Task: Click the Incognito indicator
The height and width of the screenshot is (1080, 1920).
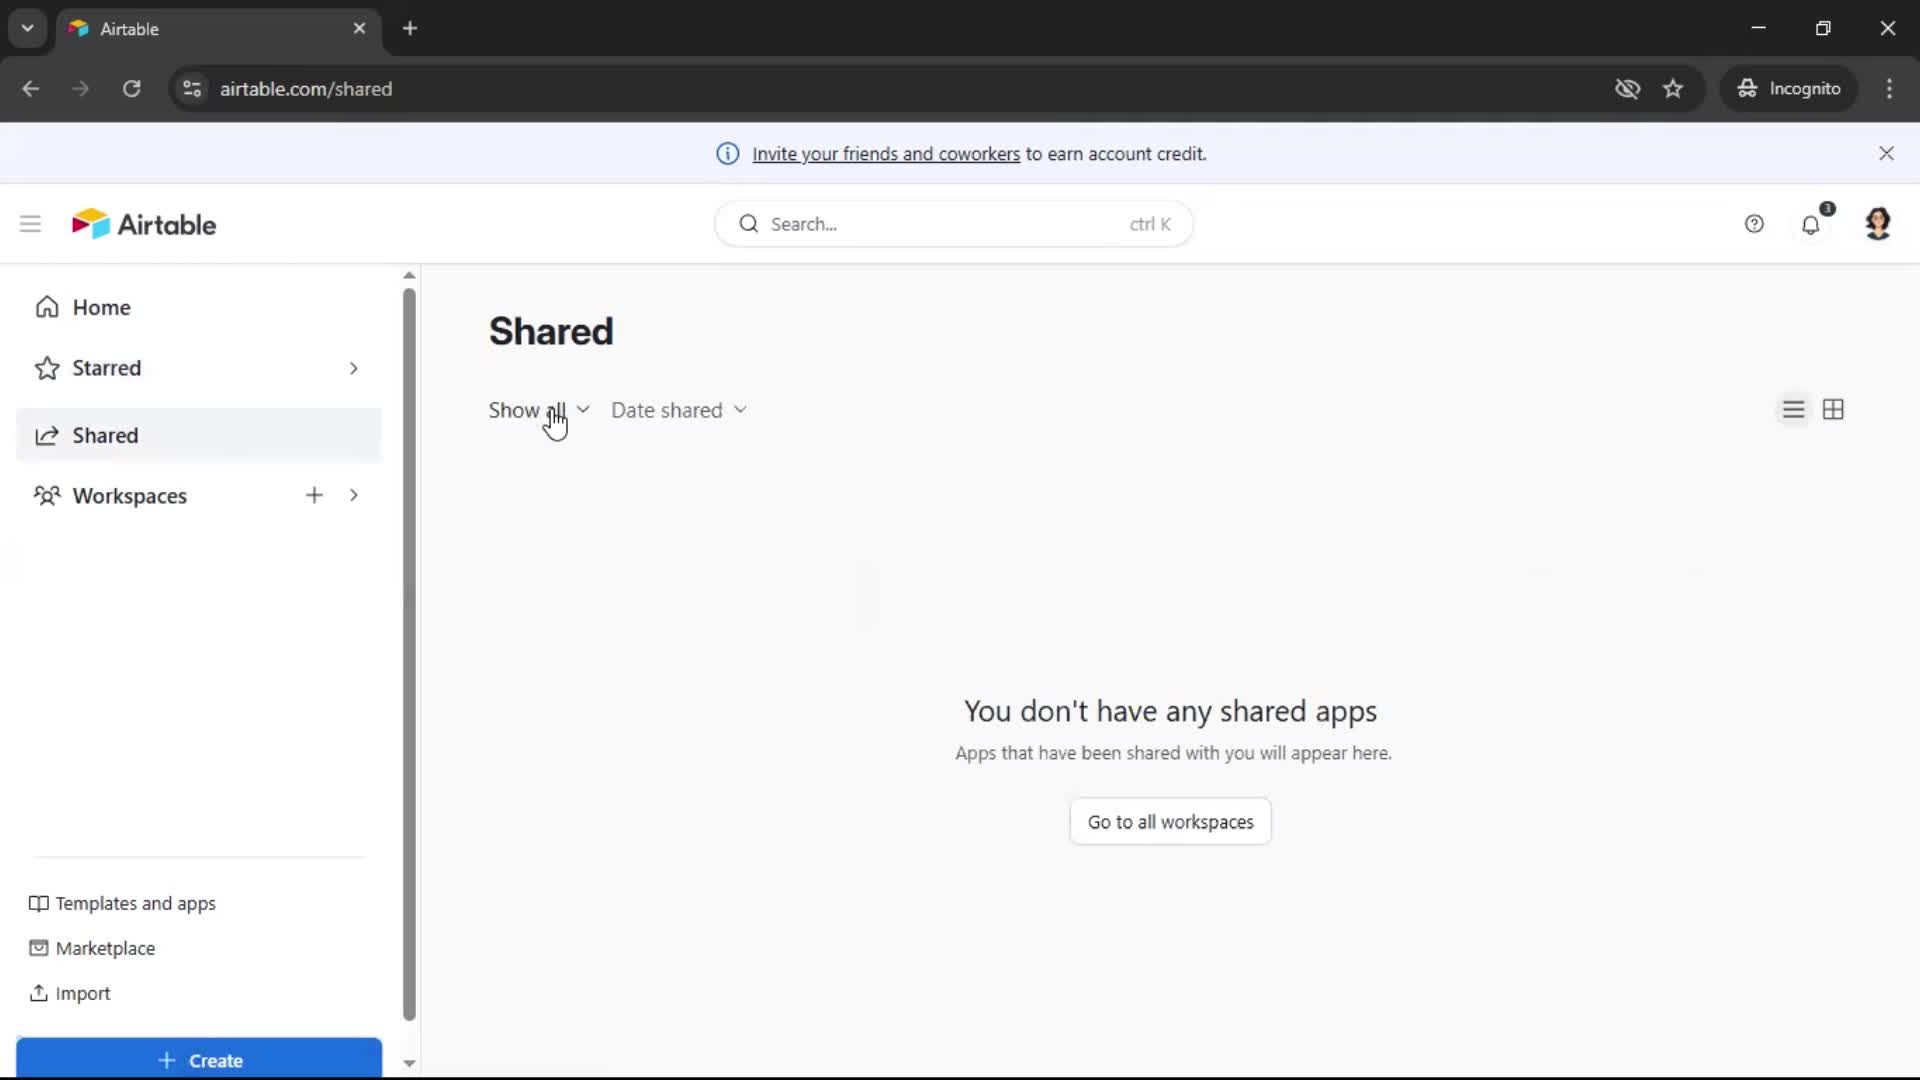Action: (1789, 89)
